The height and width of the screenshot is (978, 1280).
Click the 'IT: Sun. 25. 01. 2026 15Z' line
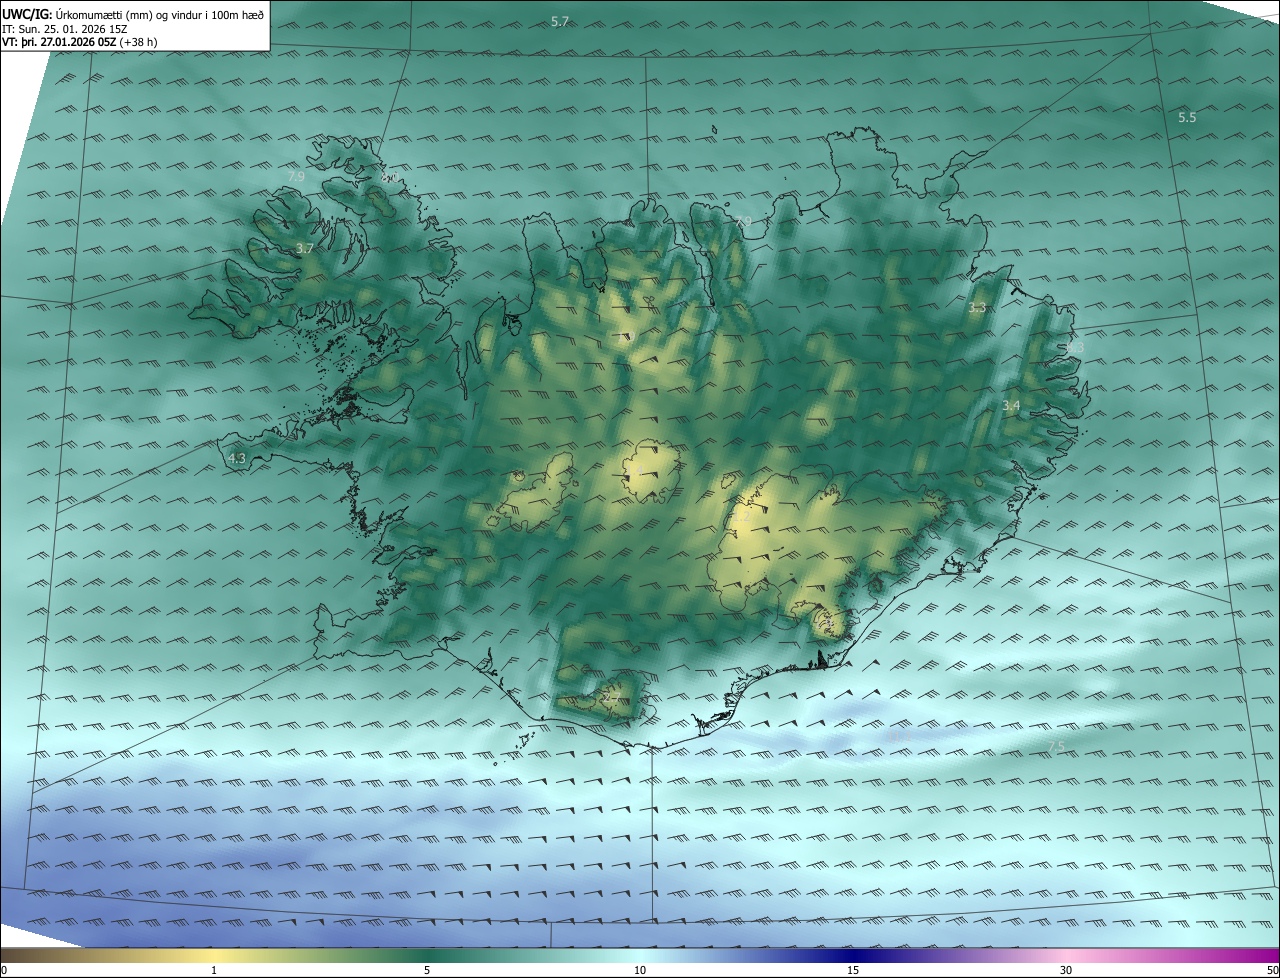(65, 28)
